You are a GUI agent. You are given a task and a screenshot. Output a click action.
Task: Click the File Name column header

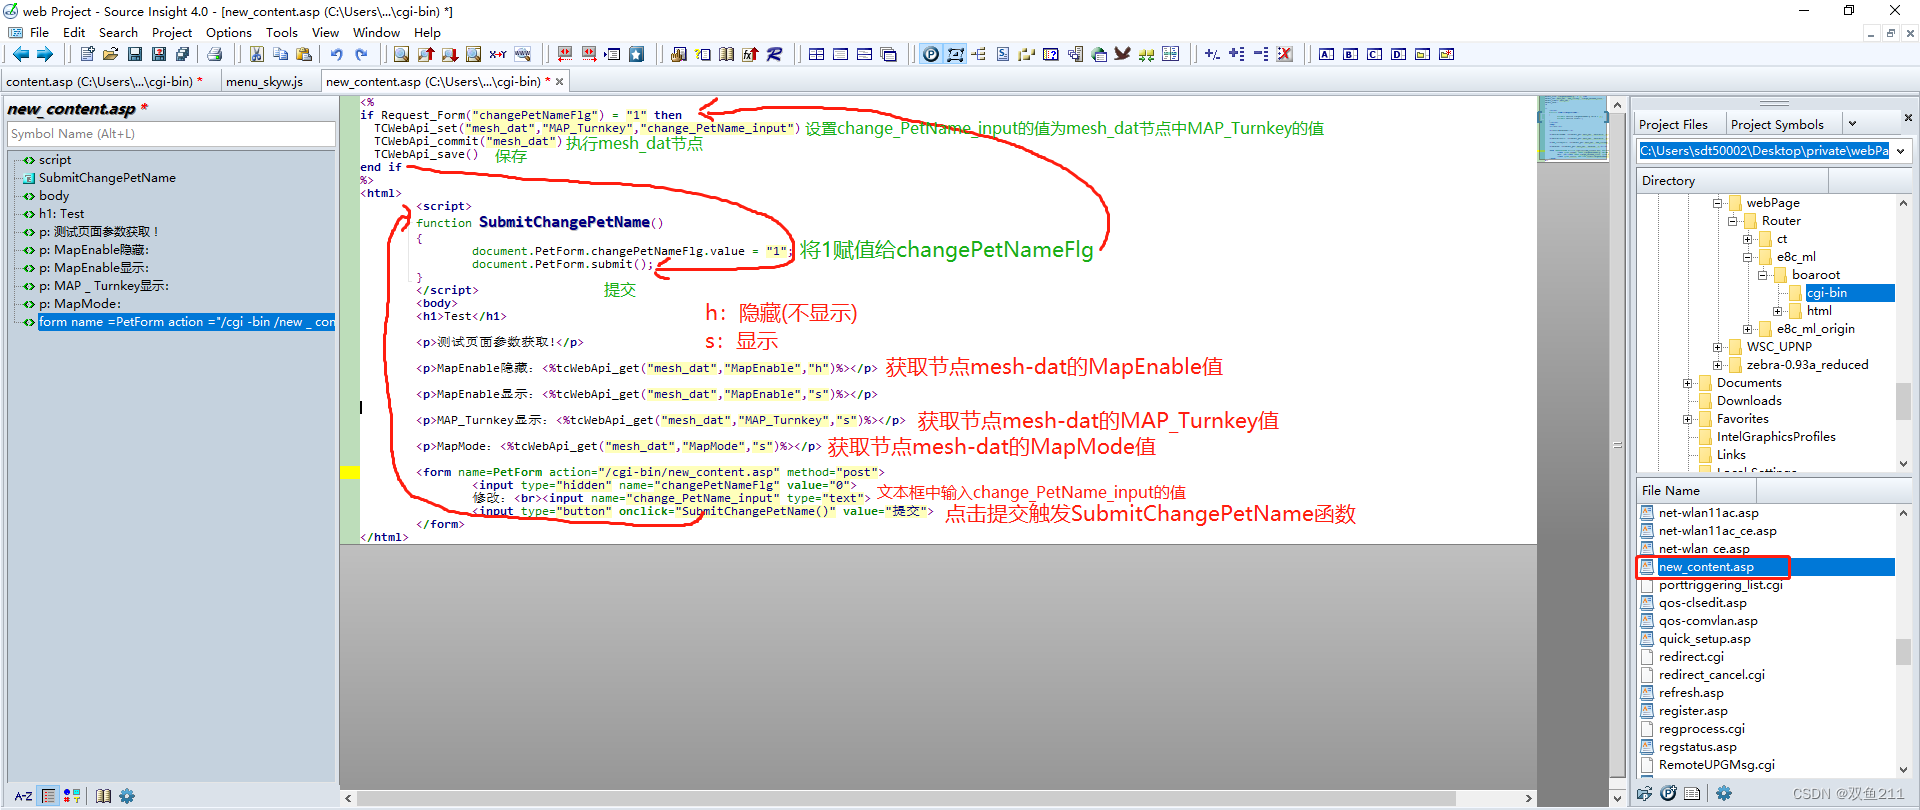pyautogui.click(x=1696, y=490)
